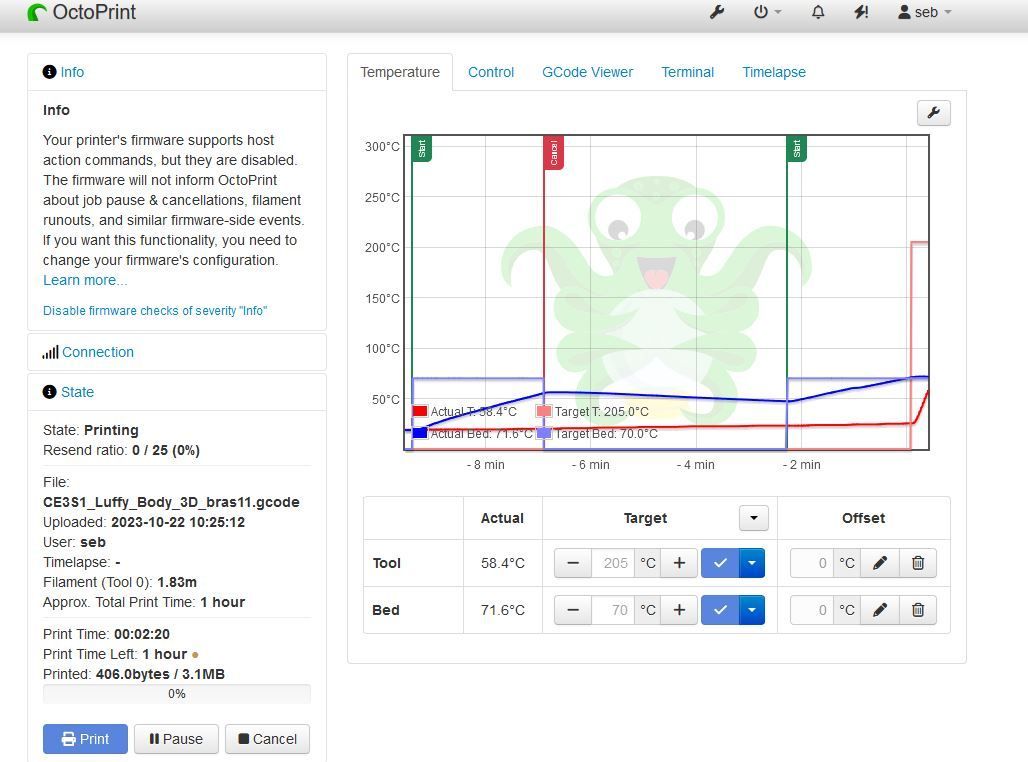The image size is (1028, 762).
Task: Clear Tool offset with trash icon
Action: coord(918,563)
